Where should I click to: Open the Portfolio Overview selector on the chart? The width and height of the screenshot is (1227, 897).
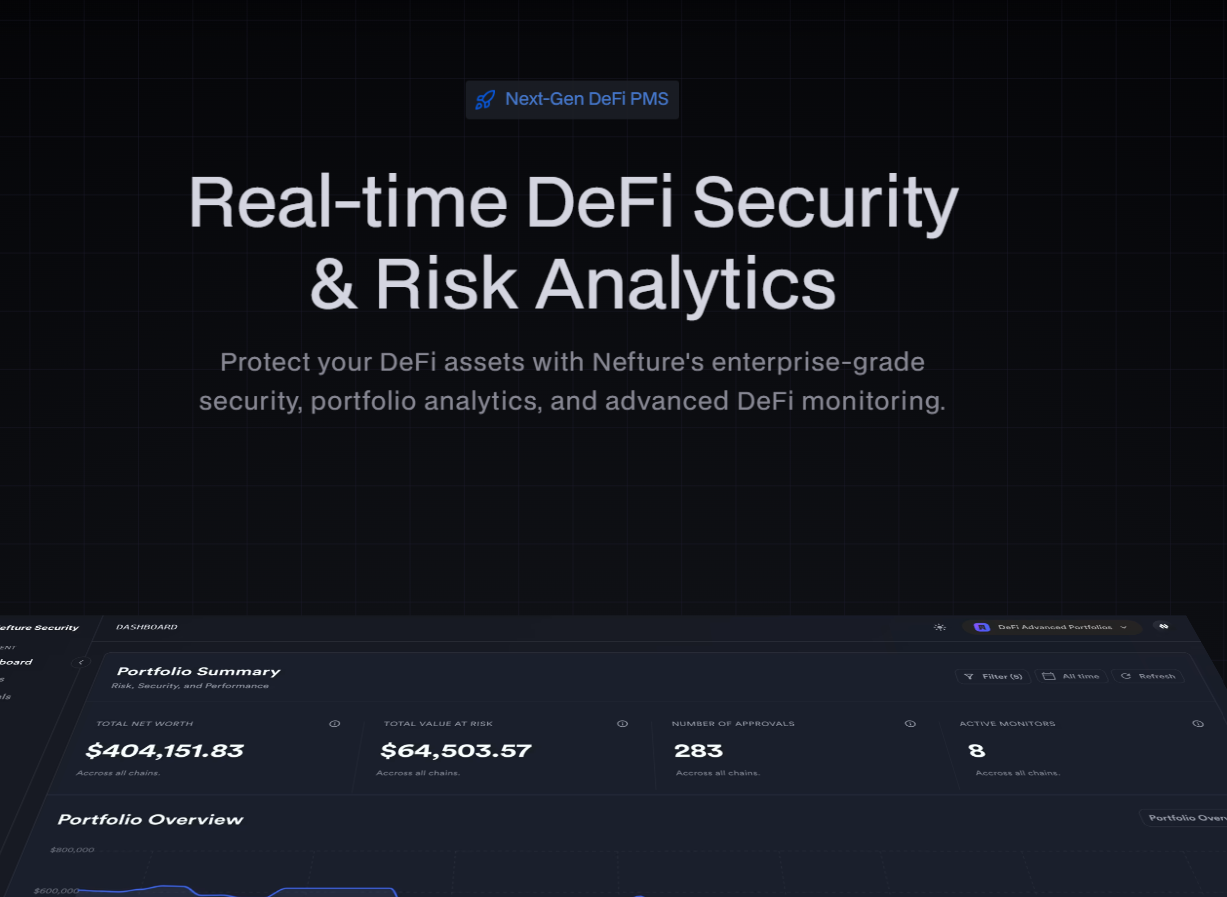click(1184, 818)
